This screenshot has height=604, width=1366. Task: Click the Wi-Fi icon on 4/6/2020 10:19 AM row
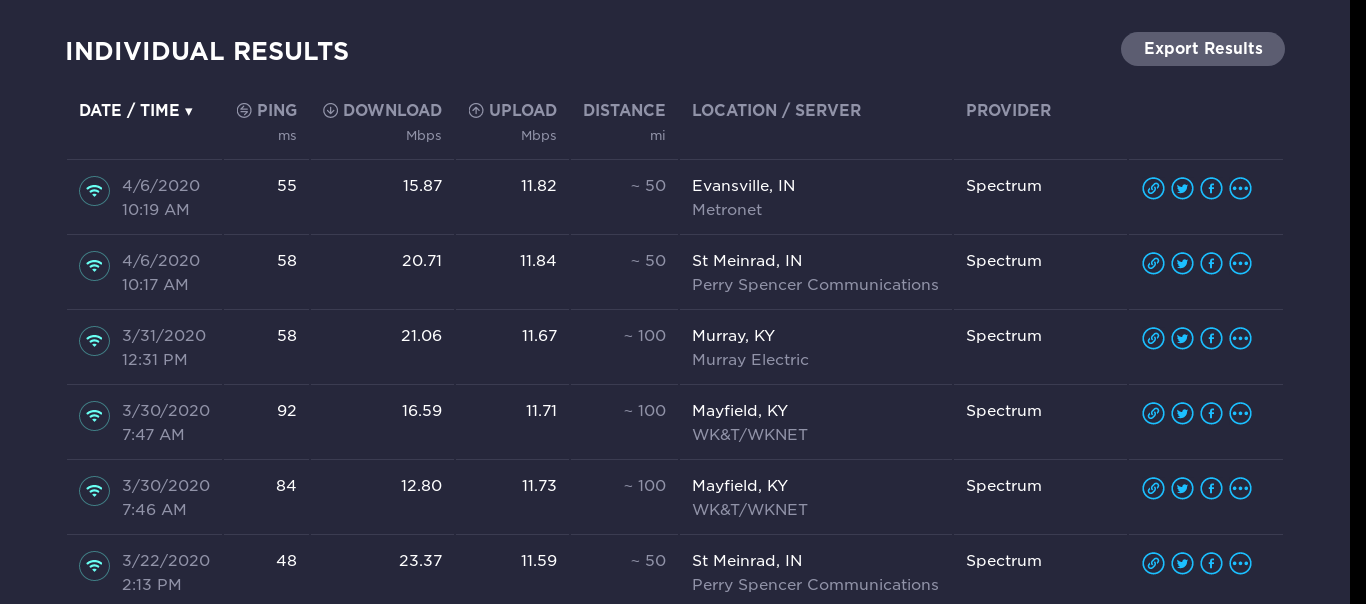(94, 190)
